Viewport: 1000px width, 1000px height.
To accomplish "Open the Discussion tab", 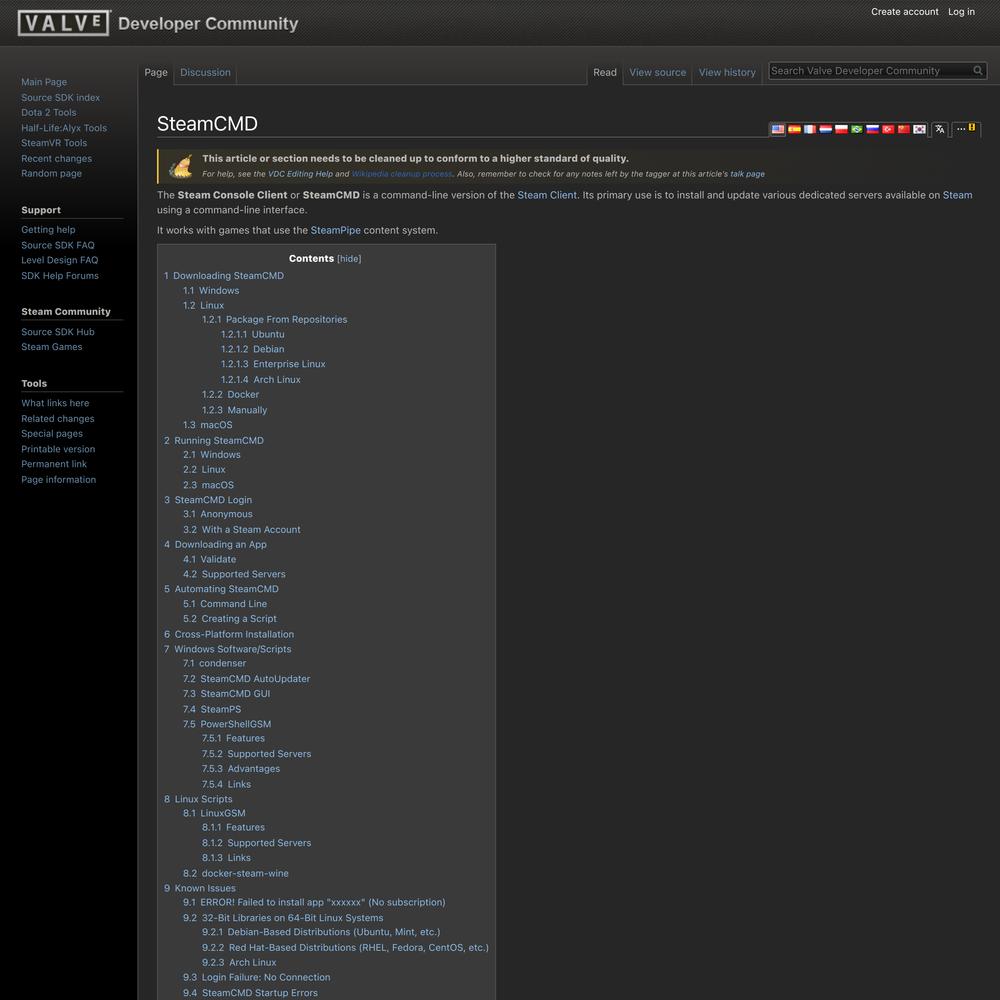I will (x=205, y=73).
